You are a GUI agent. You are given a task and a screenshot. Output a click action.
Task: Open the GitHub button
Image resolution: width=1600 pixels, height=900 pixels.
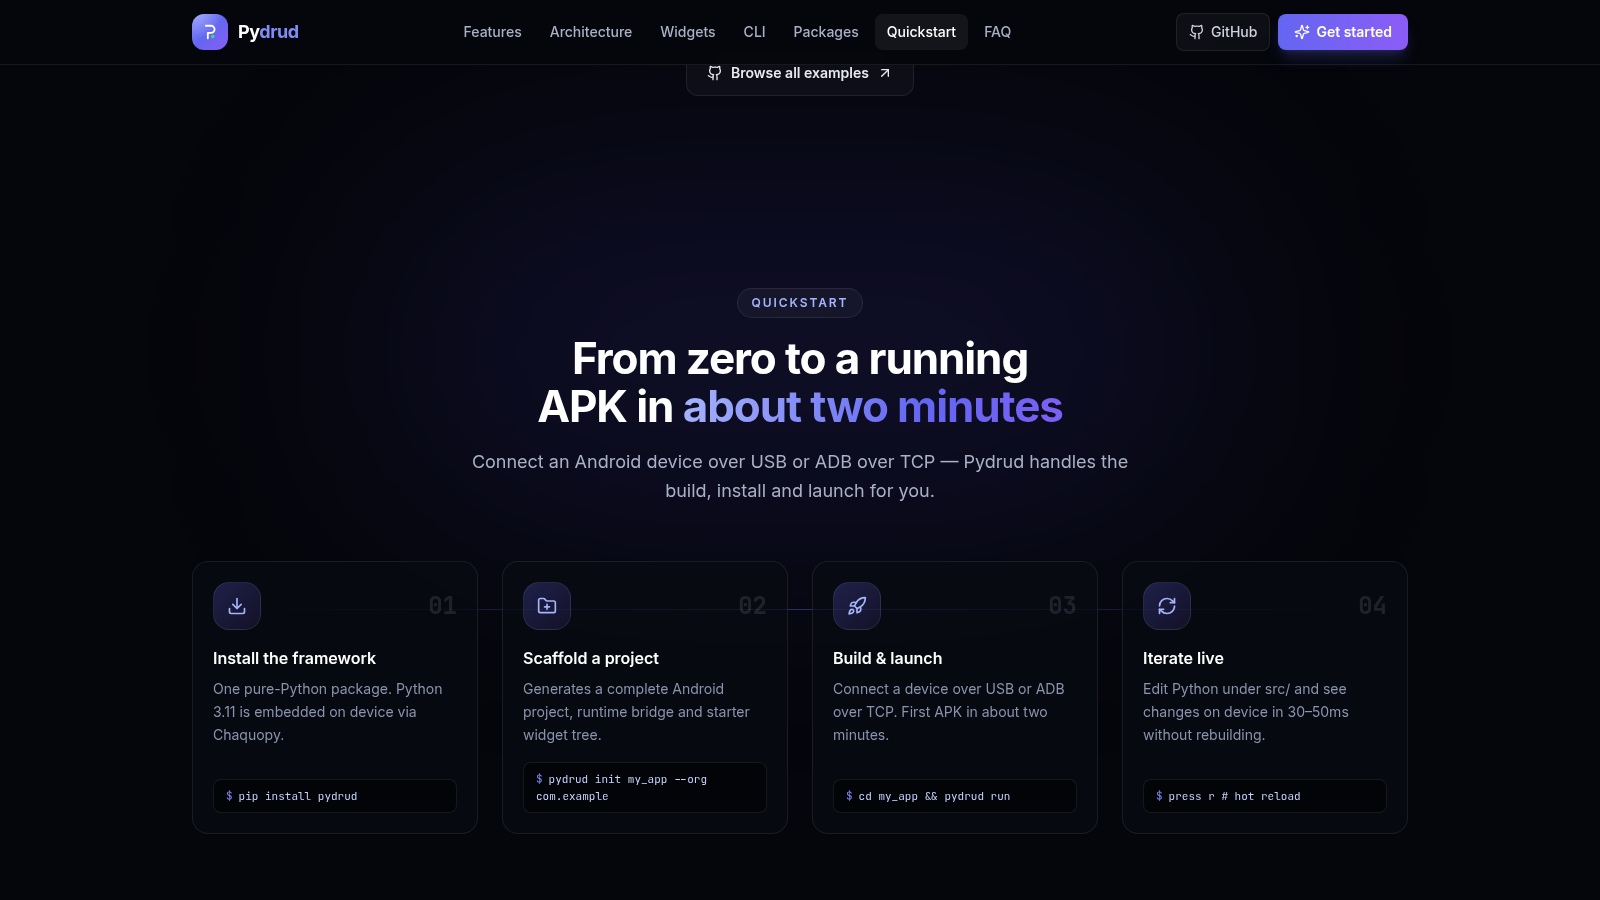click(1223, 32)
